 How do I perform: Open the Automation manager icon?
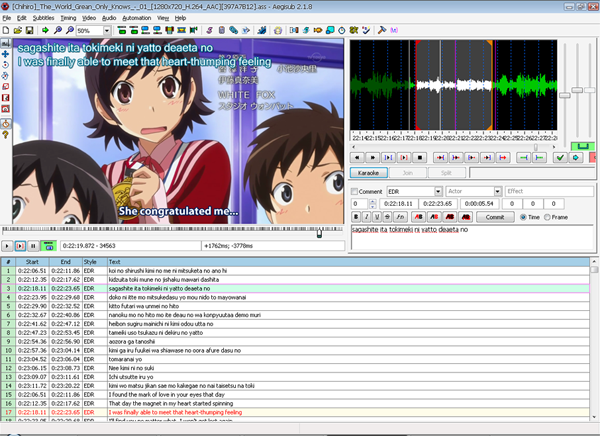tap(262, 30)
